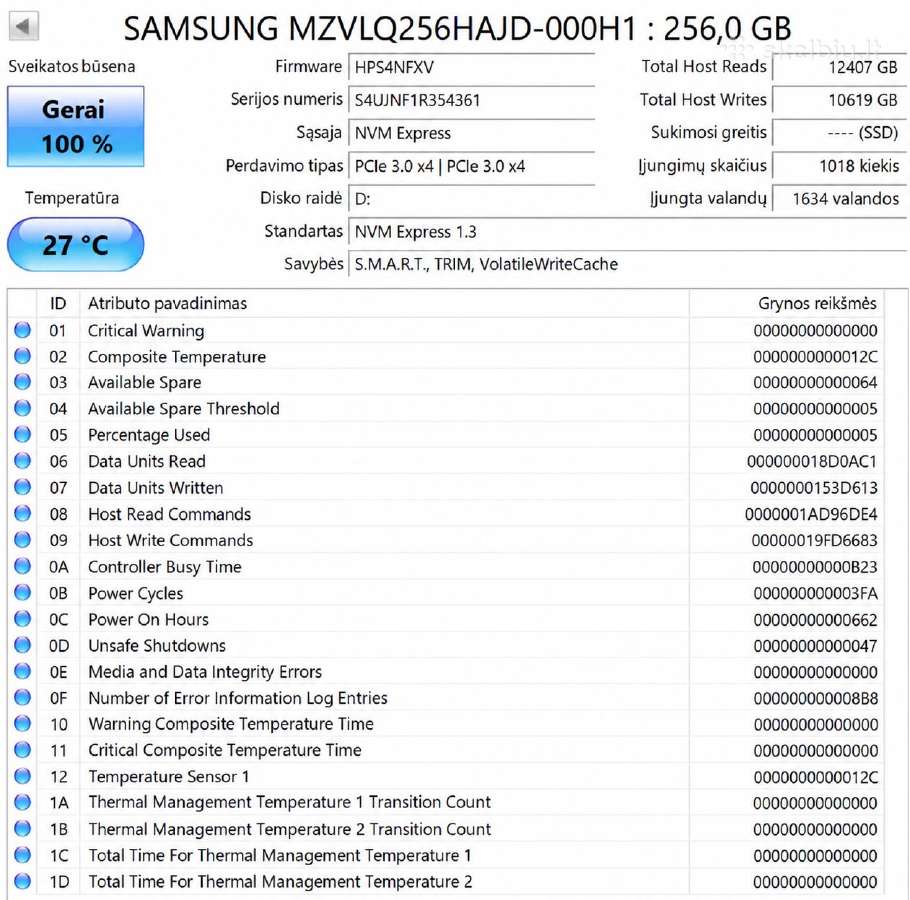Select the Unsafe Shutdowns attribute name

click(157, 646)
